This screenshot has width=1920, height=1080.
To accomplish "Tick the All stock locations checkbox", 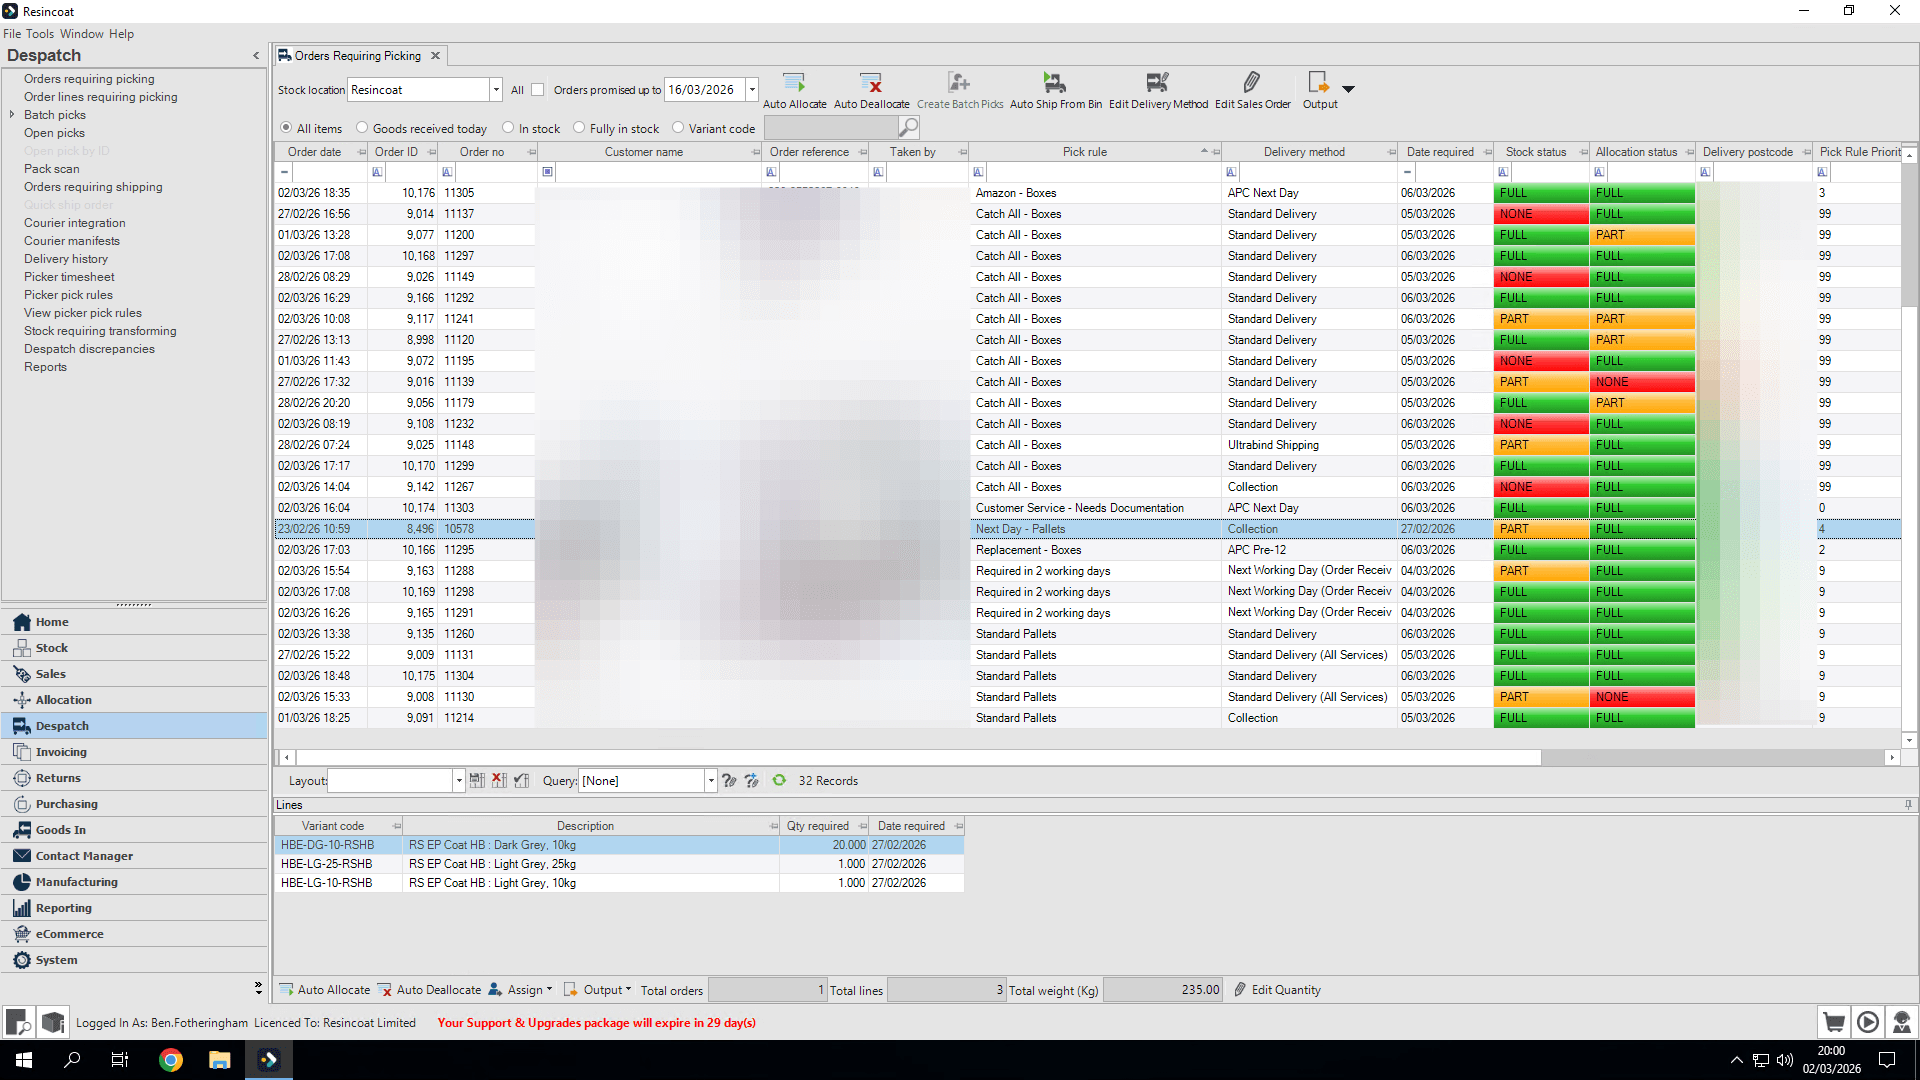I will [538, 90].
